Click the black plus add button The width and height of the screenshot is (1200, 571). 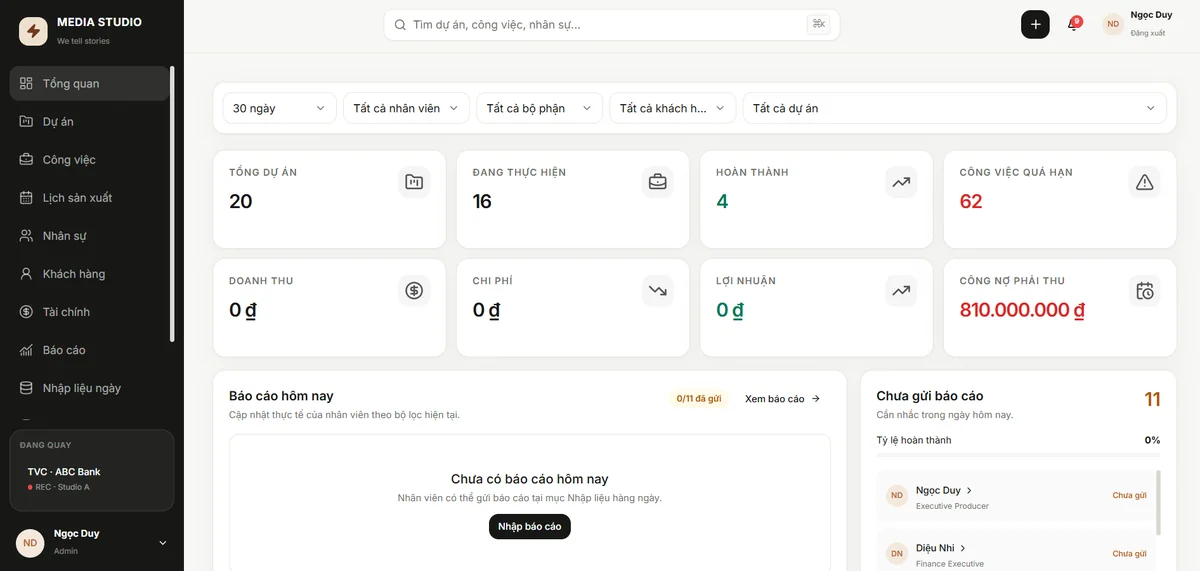coord(1035,24)
